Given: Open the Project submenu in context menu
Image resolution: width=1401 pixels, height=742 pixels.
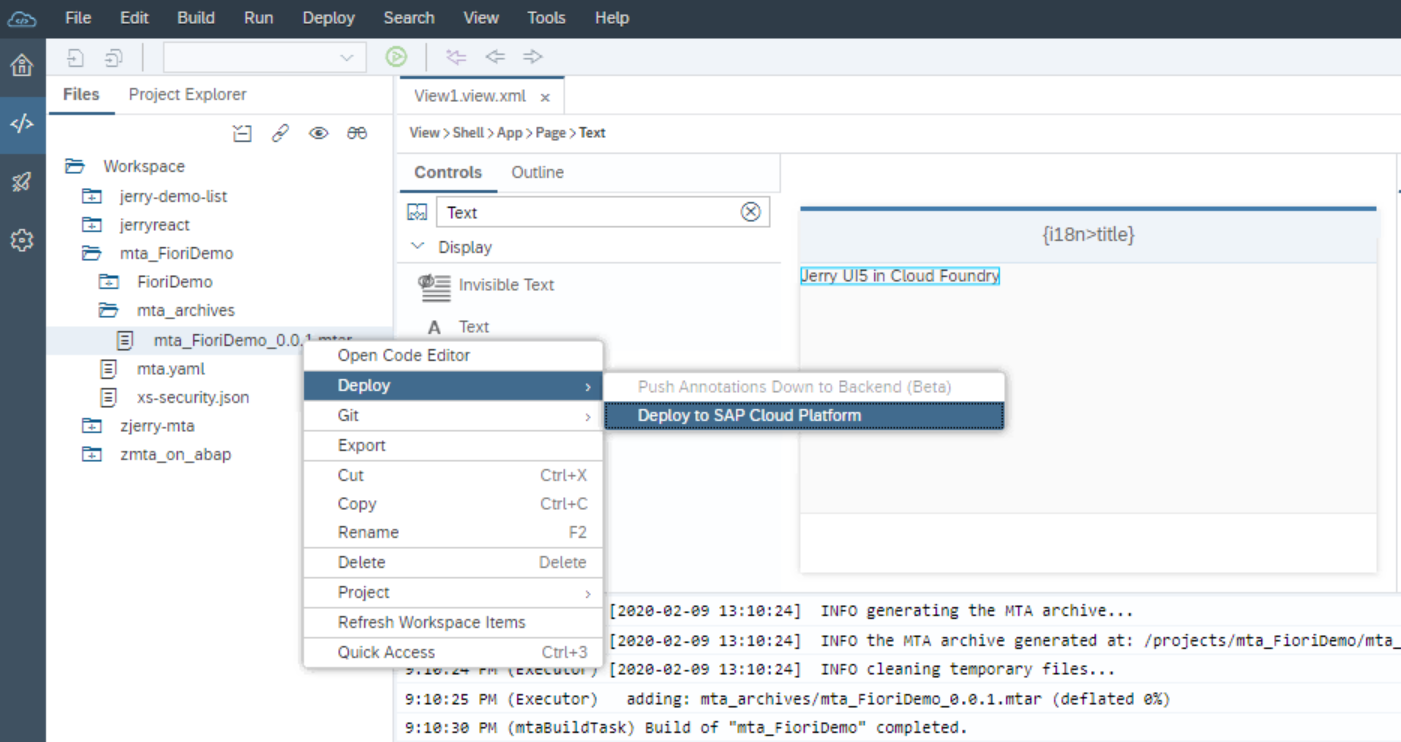Looking at the screenshot, I should coord(453,593).
